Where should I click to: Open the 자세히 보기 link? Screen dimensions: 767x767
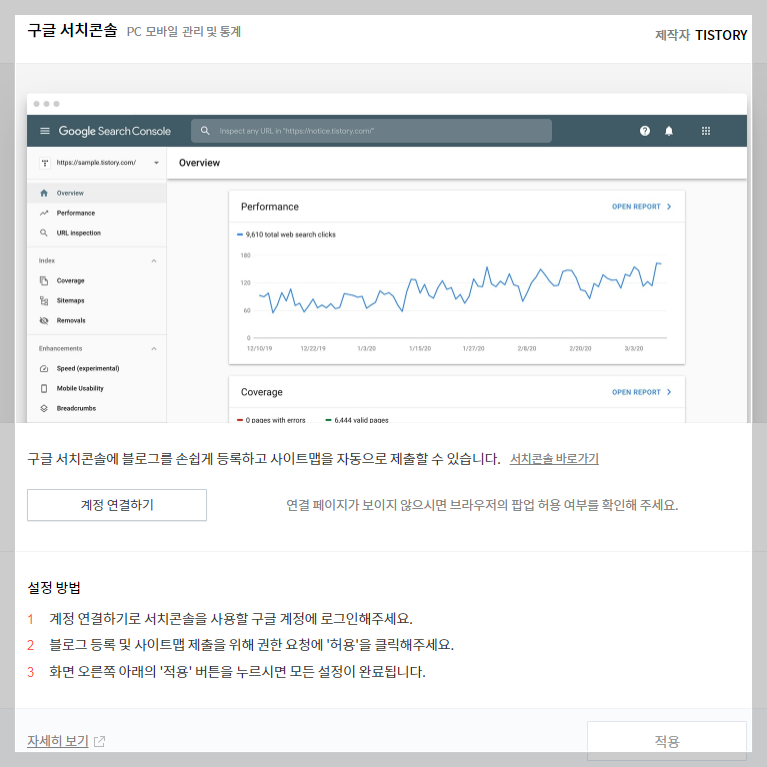[58, 741]
